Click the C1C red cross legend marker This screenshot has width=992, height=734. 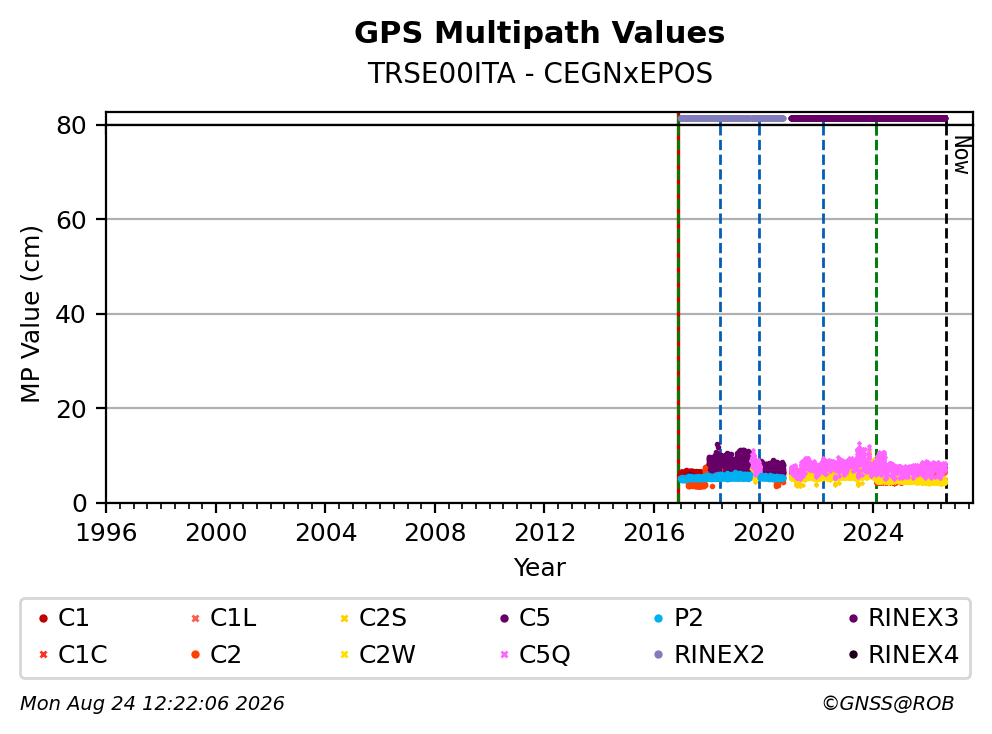click(x=43, y=655)
